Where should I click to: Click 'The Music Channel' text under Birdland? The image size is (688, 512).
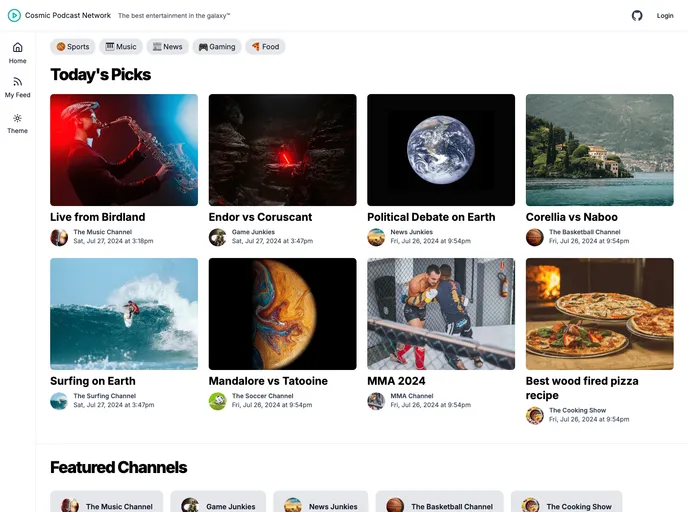[103, 232]
